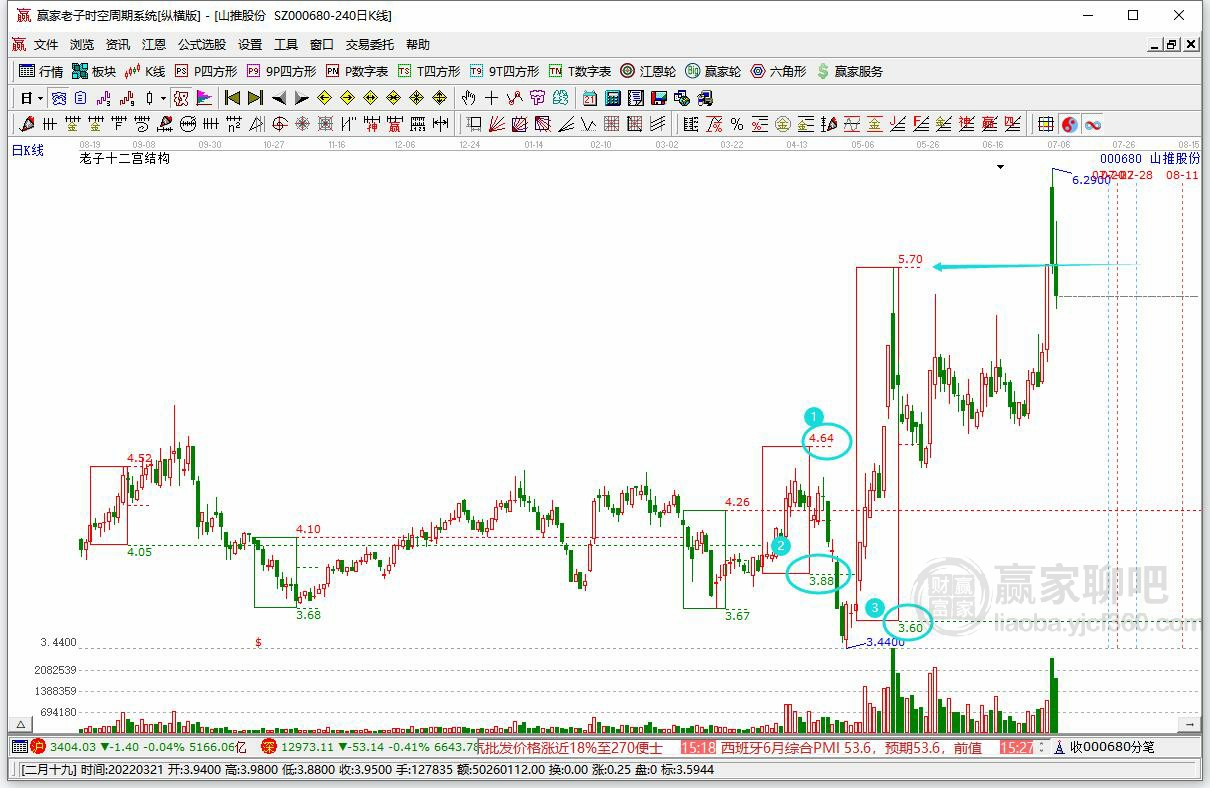
Task: Open the 帮助 menu
Action: coord(418,45)
